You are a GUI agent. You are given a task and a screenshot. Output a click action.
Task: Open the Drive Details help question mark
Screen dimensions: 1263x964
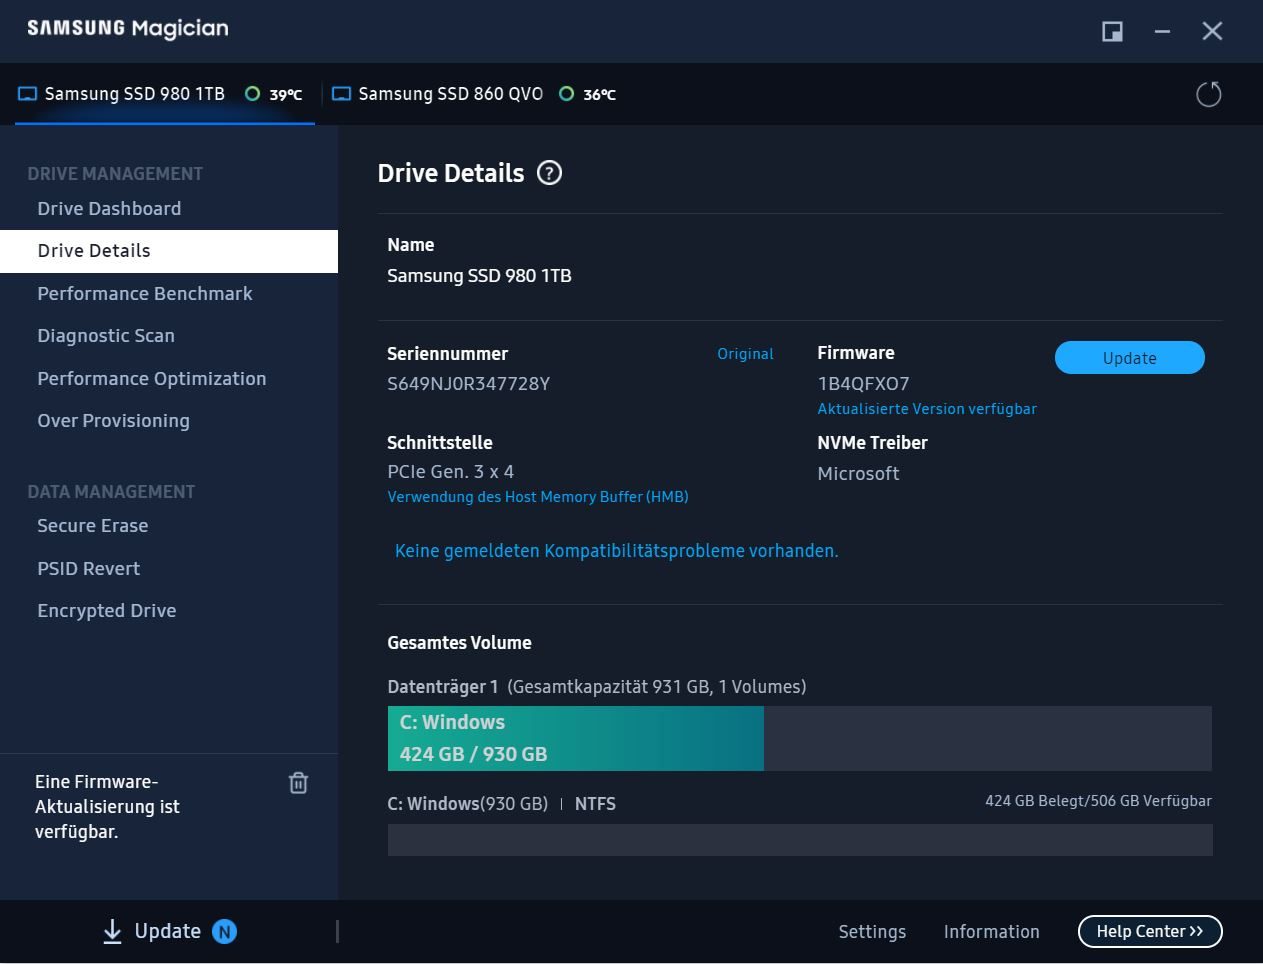coord(549,173)
